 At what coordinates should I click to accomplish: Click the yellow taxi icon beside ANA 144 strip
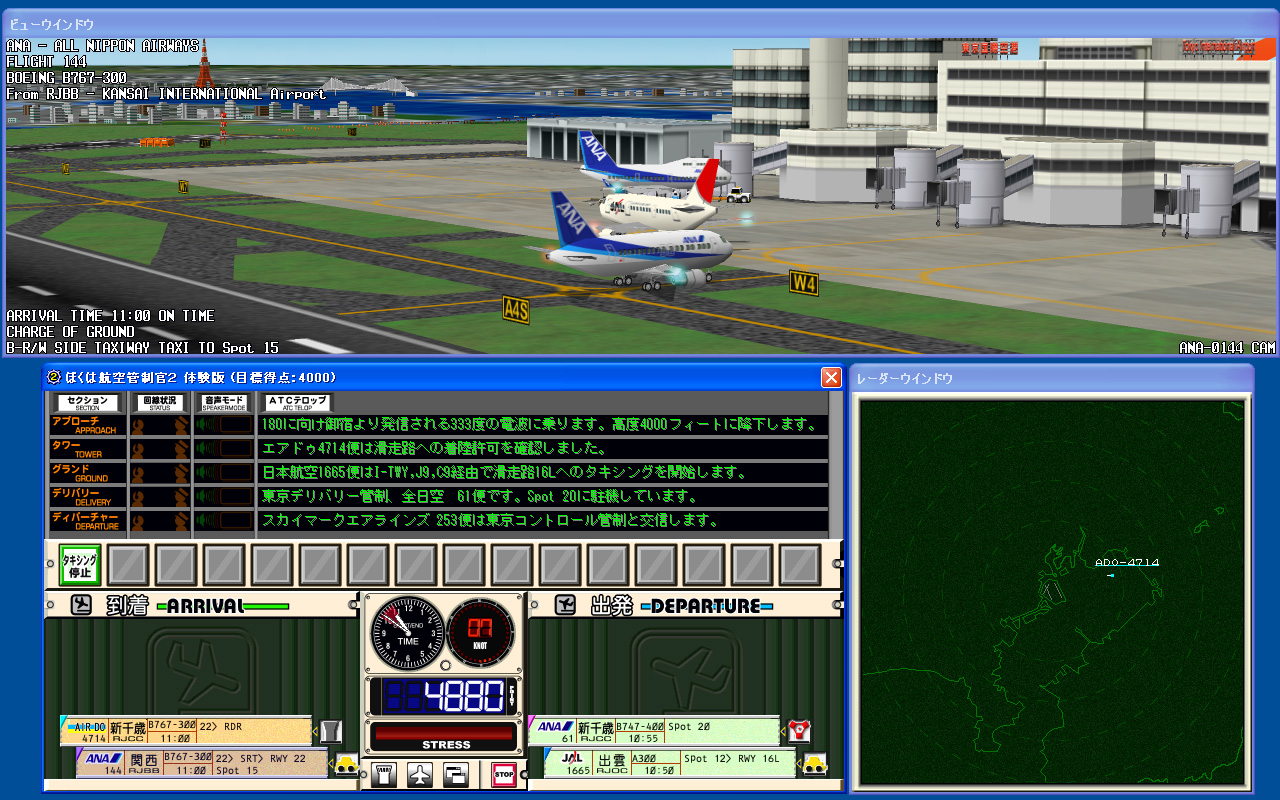point(347,764)
